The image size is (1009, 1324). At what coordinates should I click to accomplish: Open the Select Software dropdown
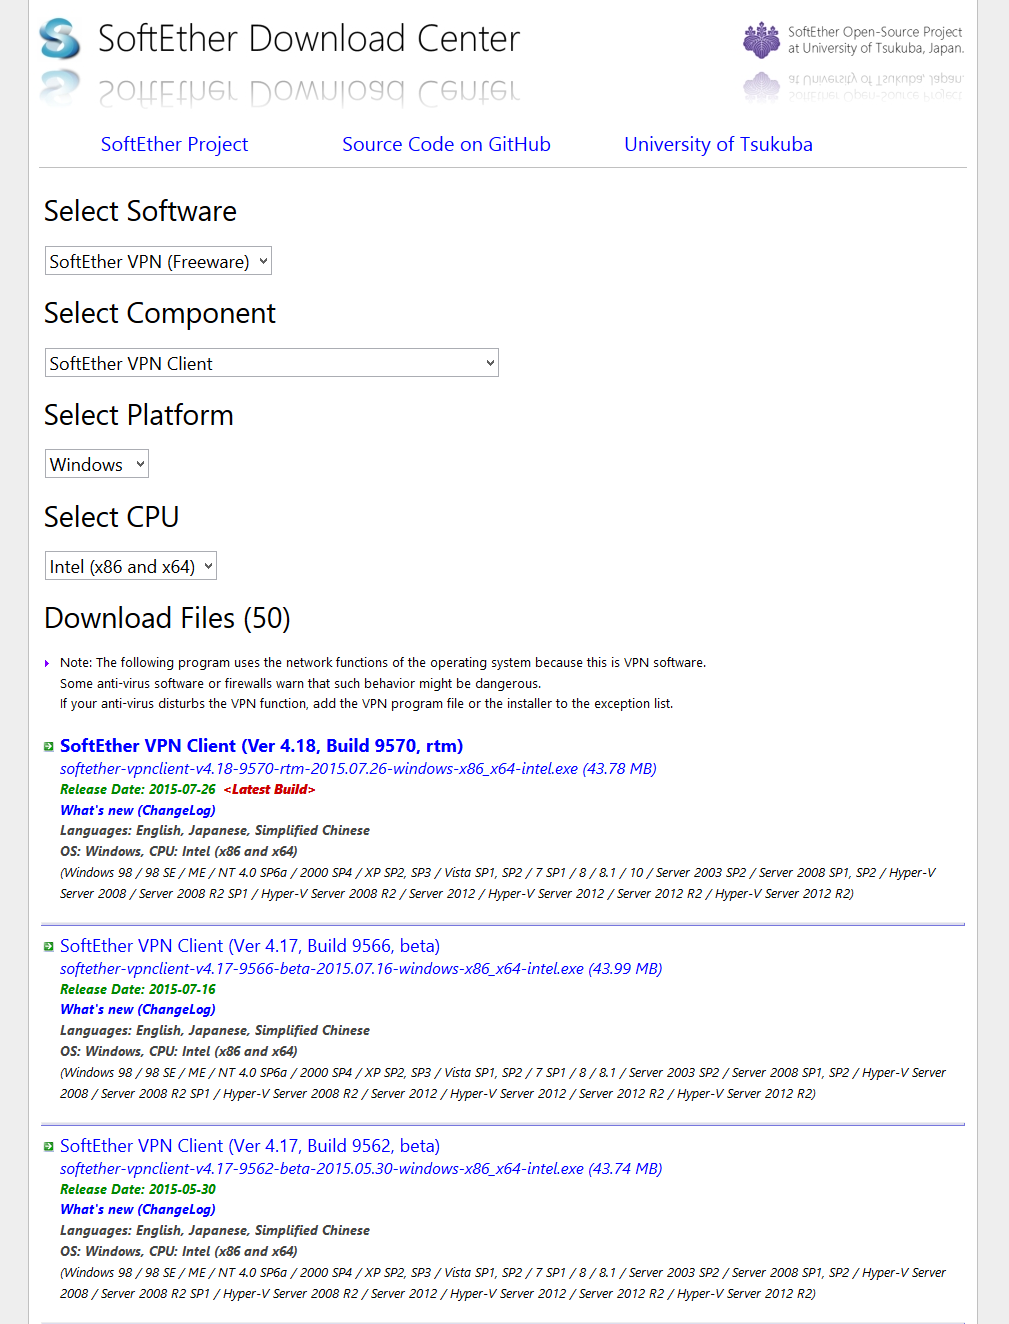[x=159, y=261]
